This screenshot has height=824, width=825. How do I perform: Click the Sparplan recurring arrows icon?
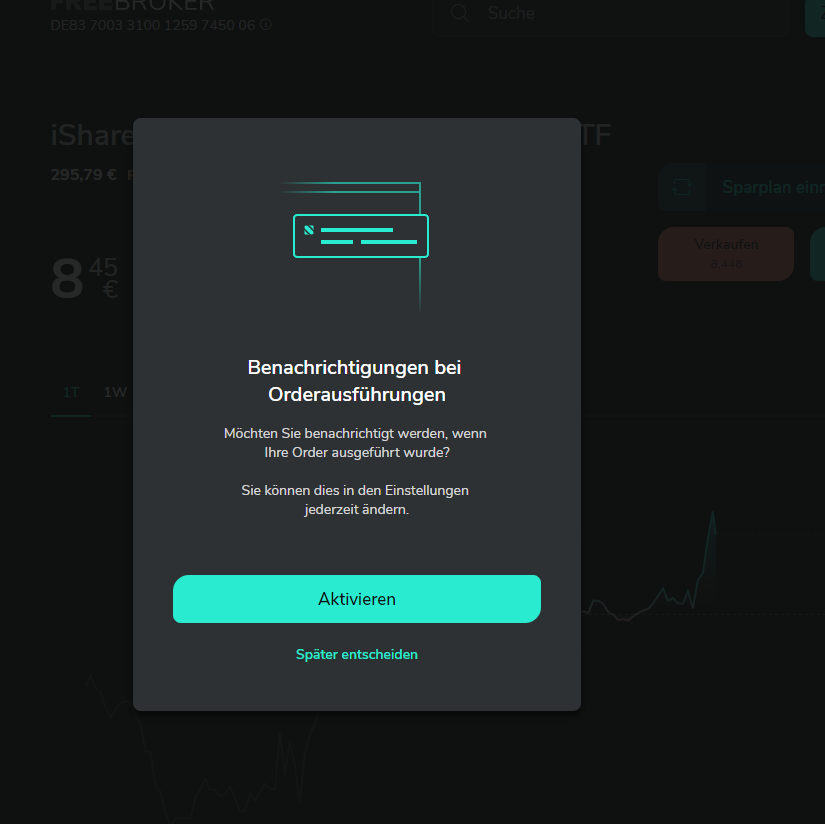(x=681, y=187)
